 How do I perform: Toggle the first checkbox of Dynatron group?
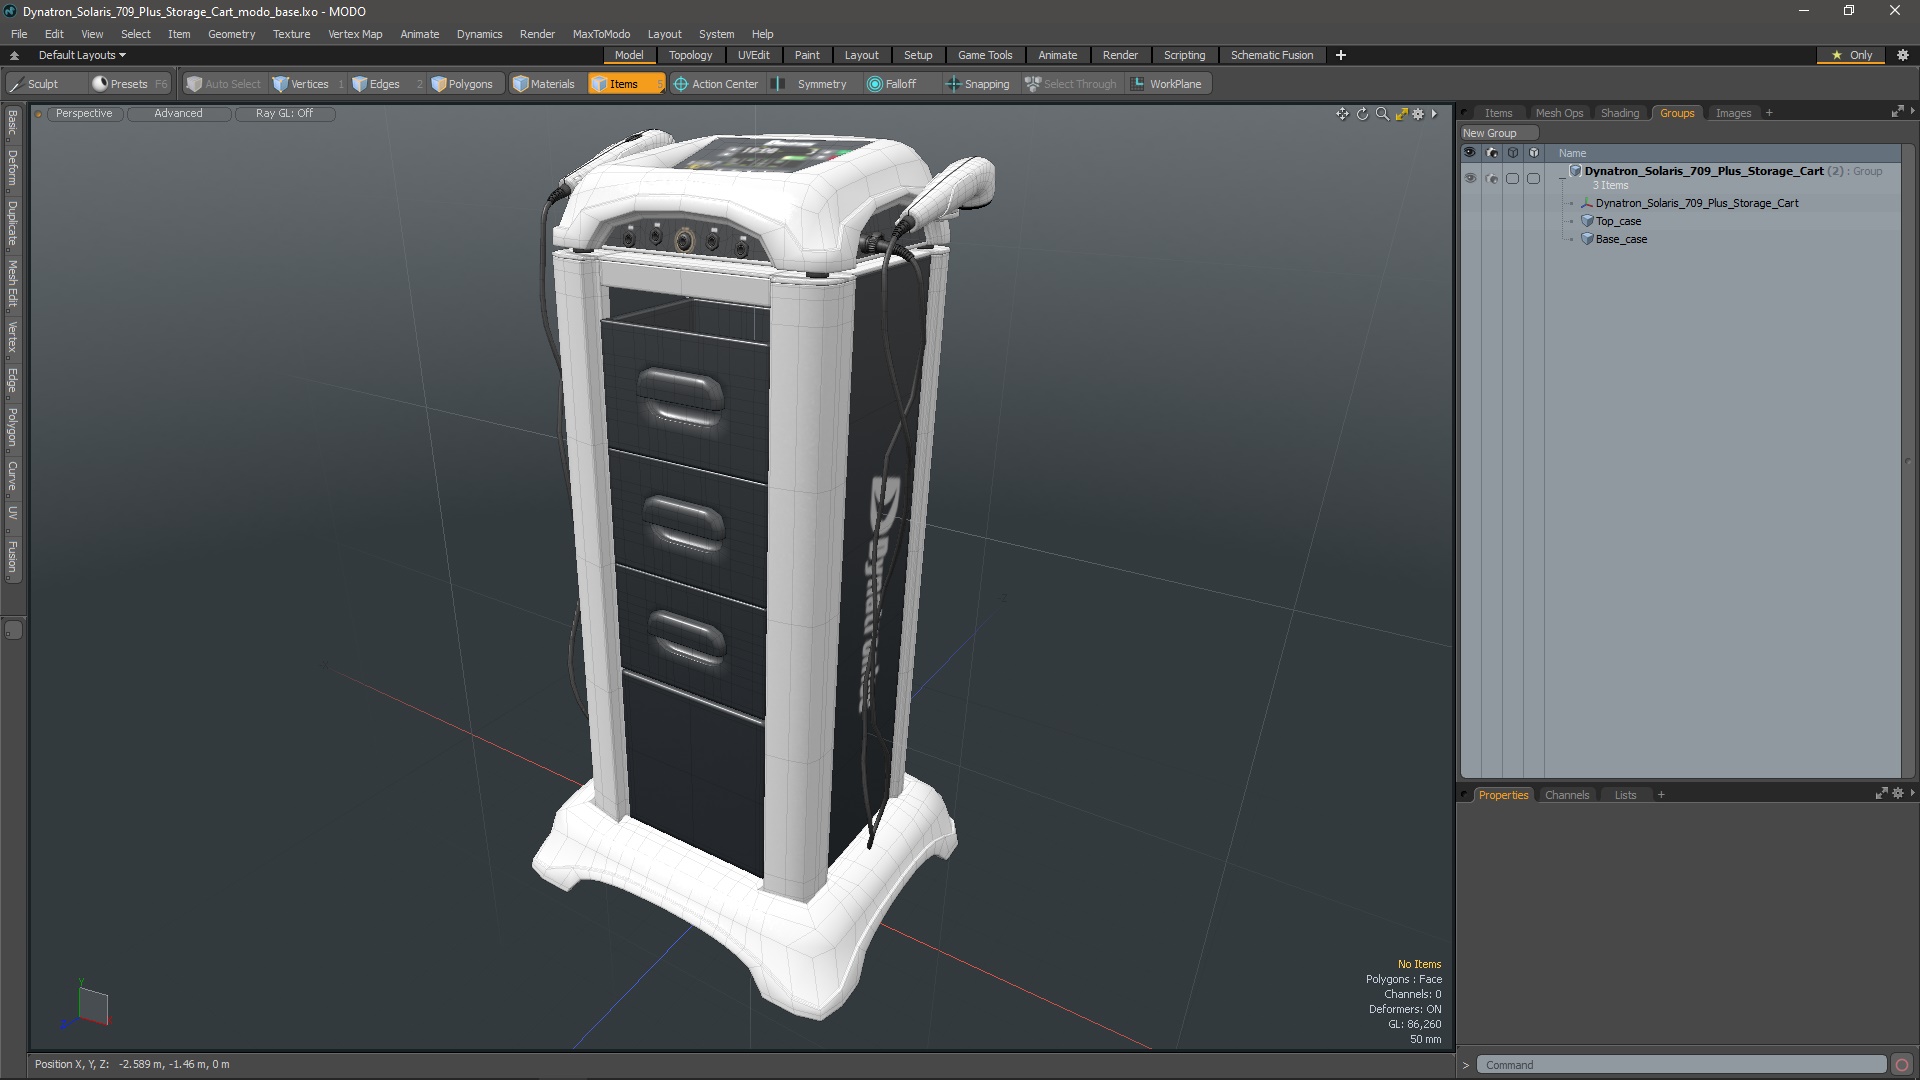[1512, 178]
